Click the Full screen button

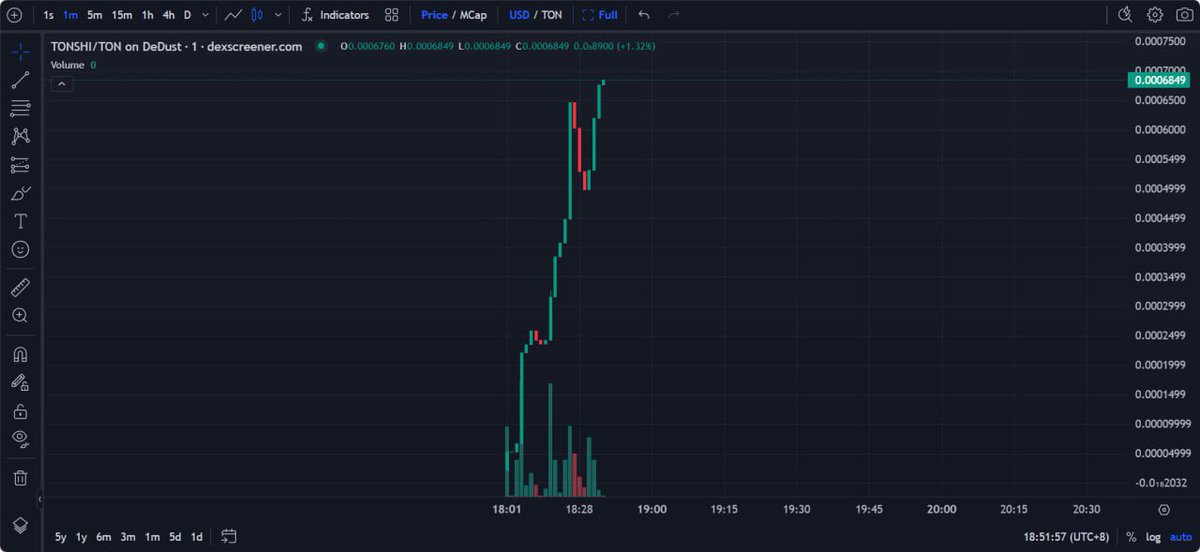[600, 15]
